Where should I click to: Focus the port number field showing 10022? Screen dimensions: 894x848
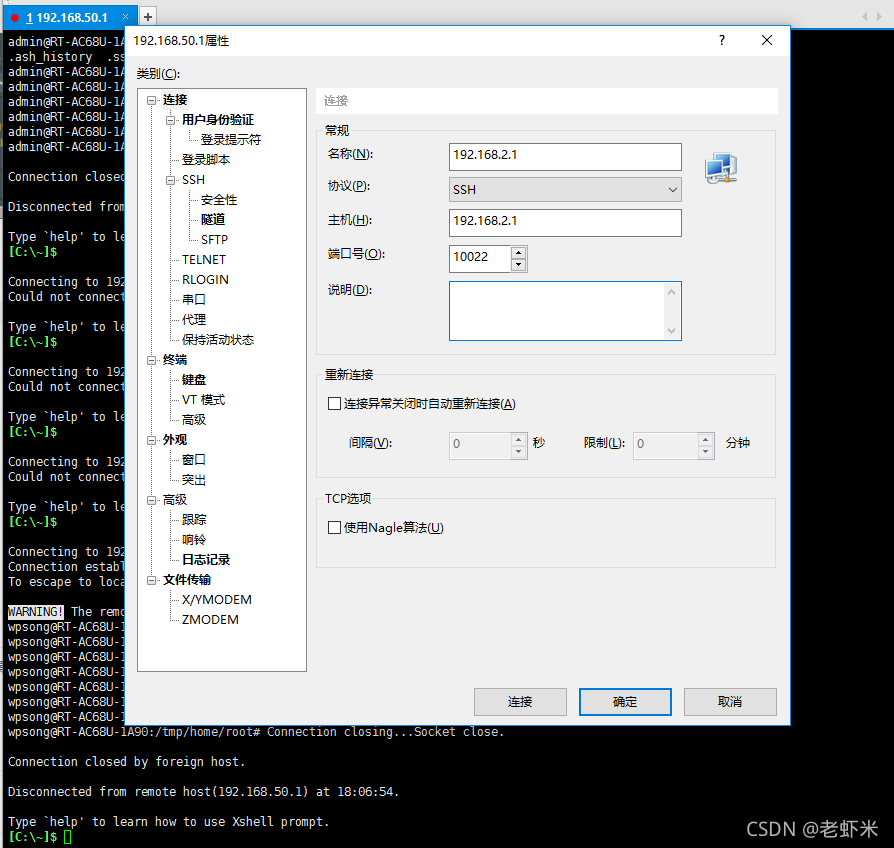click(479, 258)
